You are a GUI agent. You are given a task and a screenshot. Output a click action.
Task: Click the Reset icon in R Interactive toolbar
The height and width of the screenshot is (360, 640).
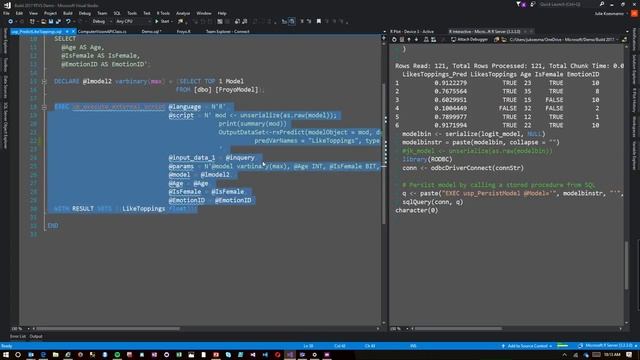(394, 40)
